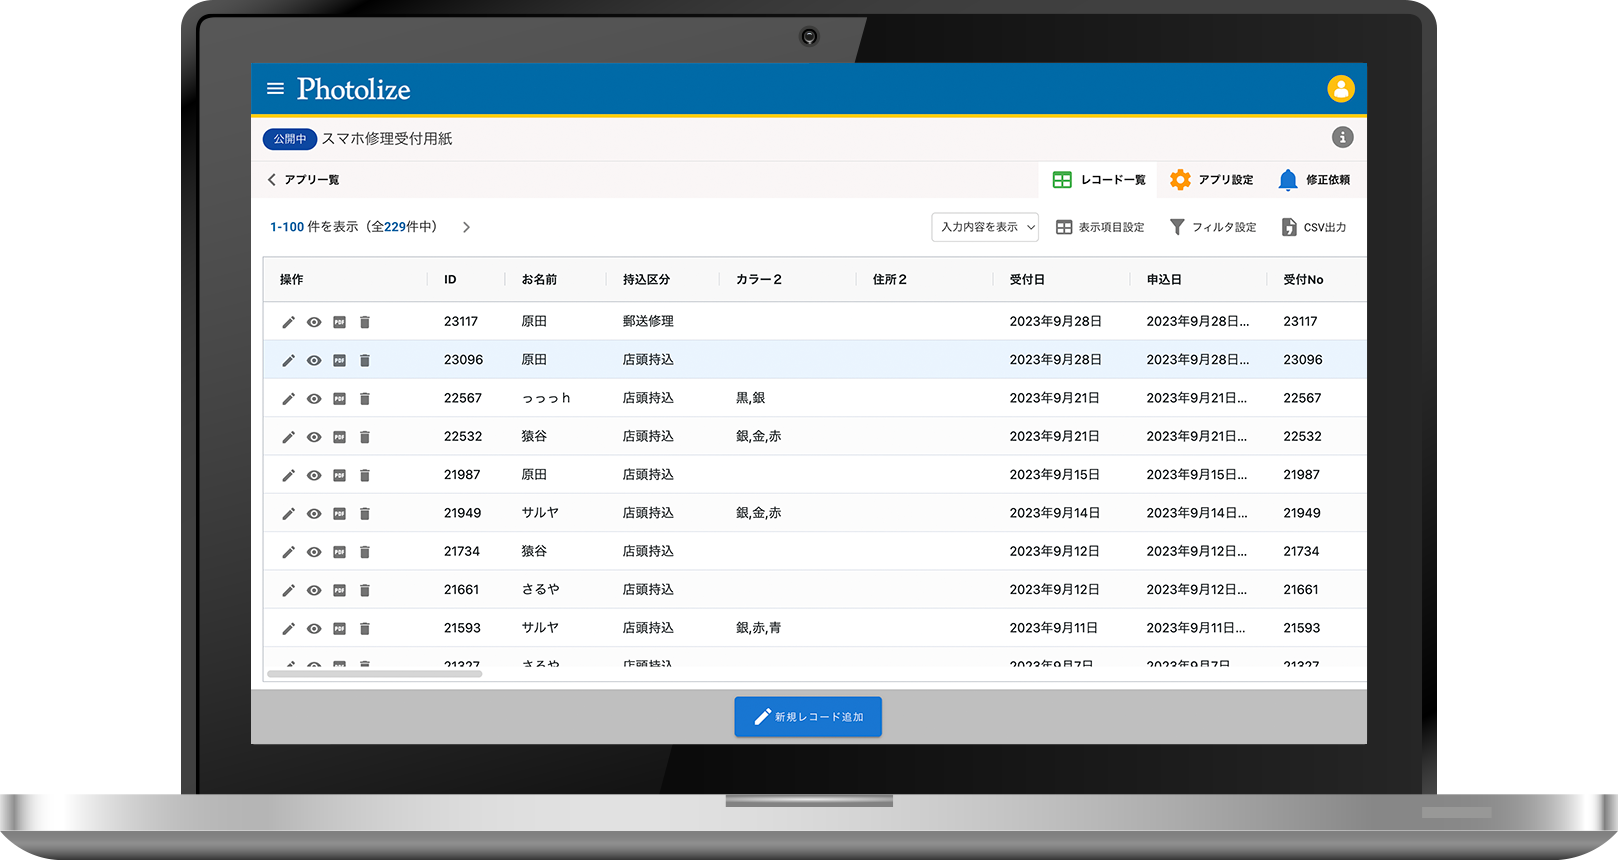Open PDF for record 21661
This screenshot has width=1618, height=860.
(x=340, y=591)
